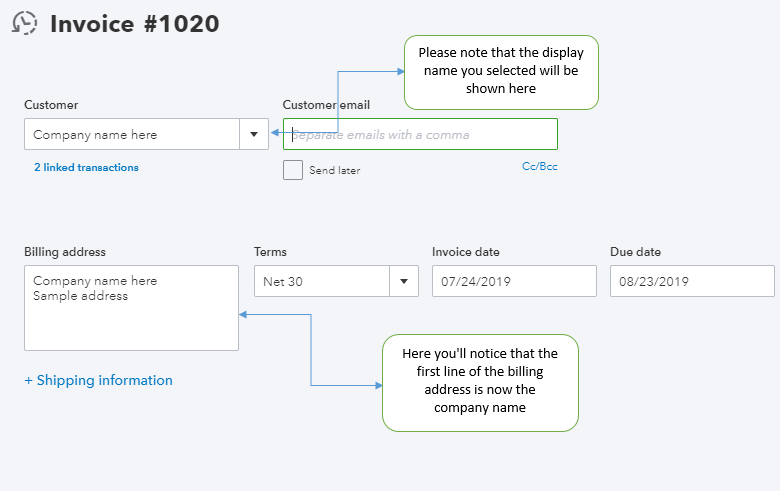
Task: Click the Billing address label
Action: [65, 252]
